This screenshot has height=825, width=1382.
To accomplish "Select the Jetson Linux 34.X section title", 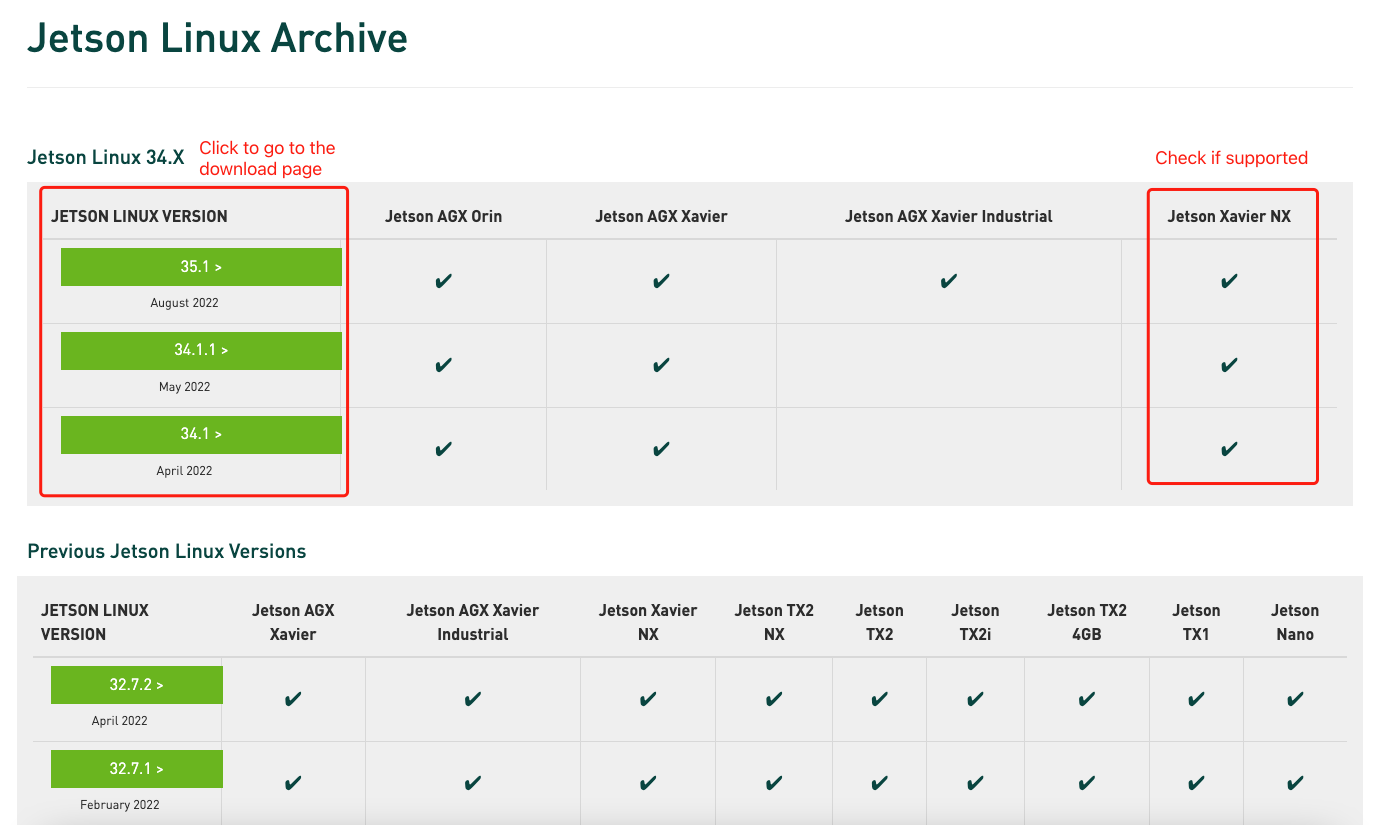I will [106, 157].
